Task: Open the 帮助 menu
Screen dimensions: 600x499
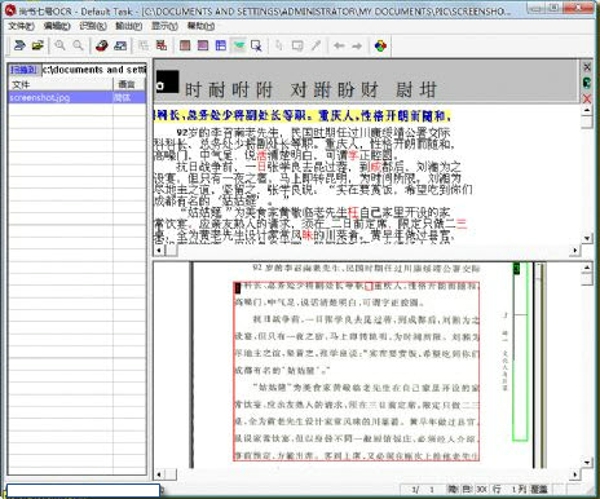Action: pyautogui.click(x=200, y=26)
